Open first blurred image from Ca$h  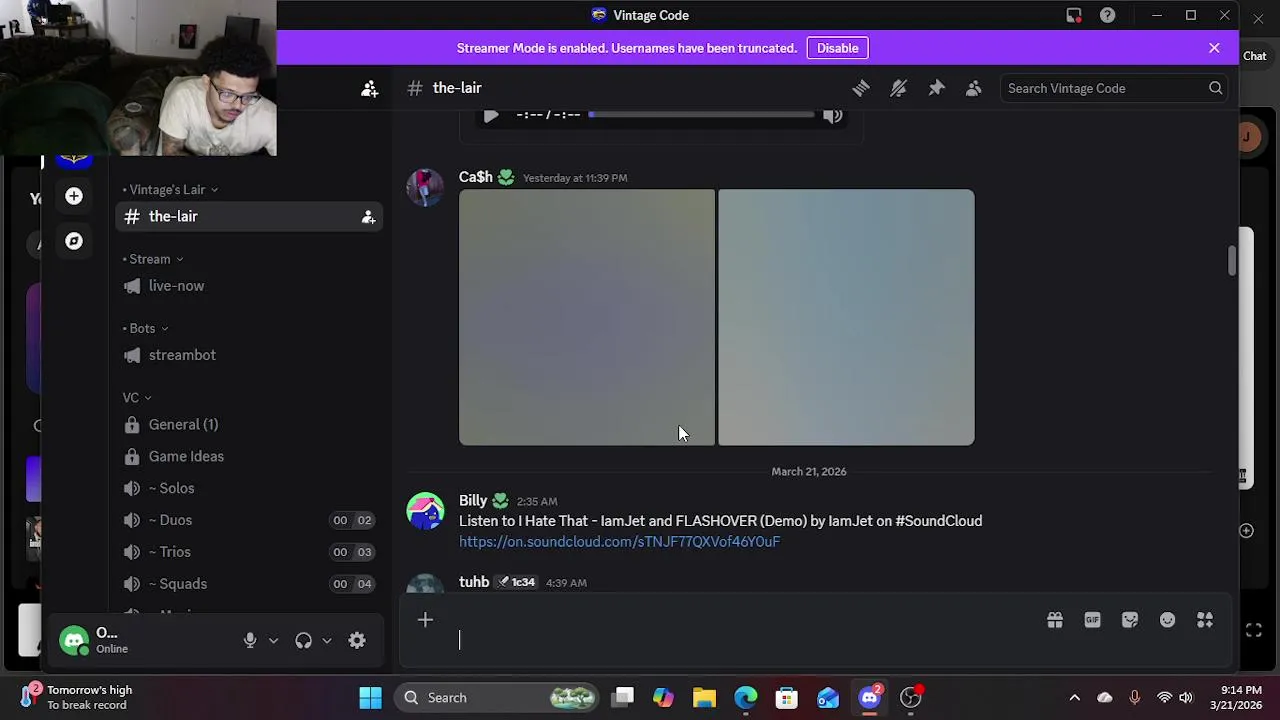587,317
